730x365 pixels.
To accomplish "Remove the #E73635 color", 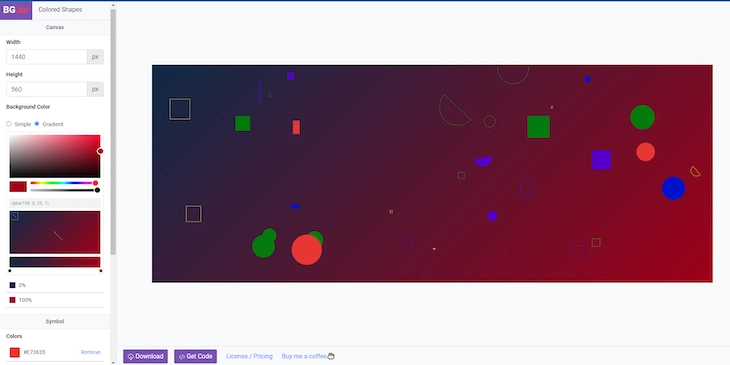I will [x=90, y=352].
